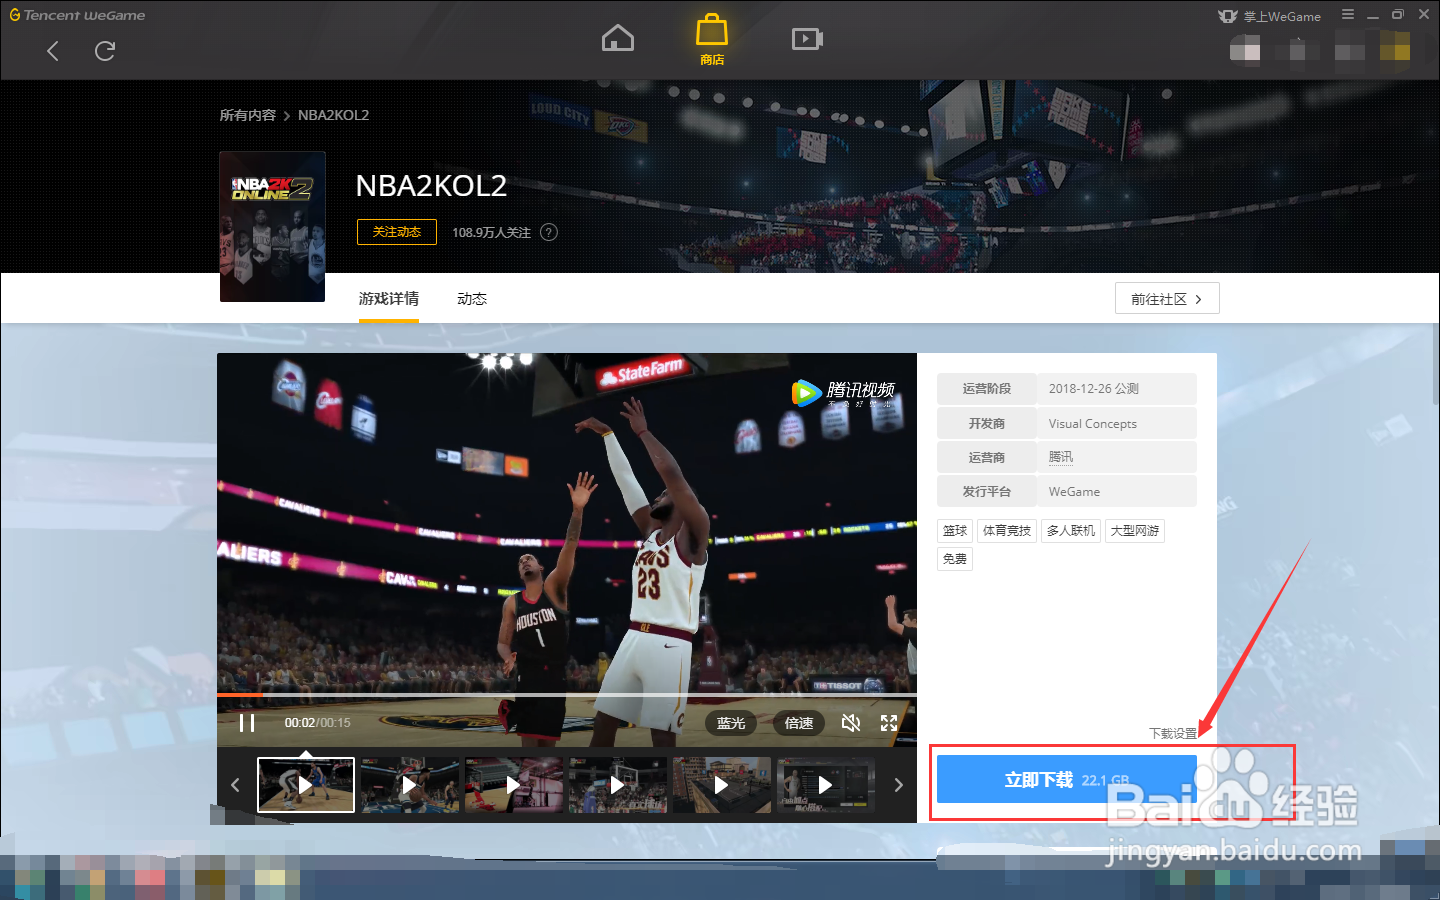This screenshot has height=900, width=1440.
Task: Go back with the left arrow icon
Action: click(x=53, y=51)
